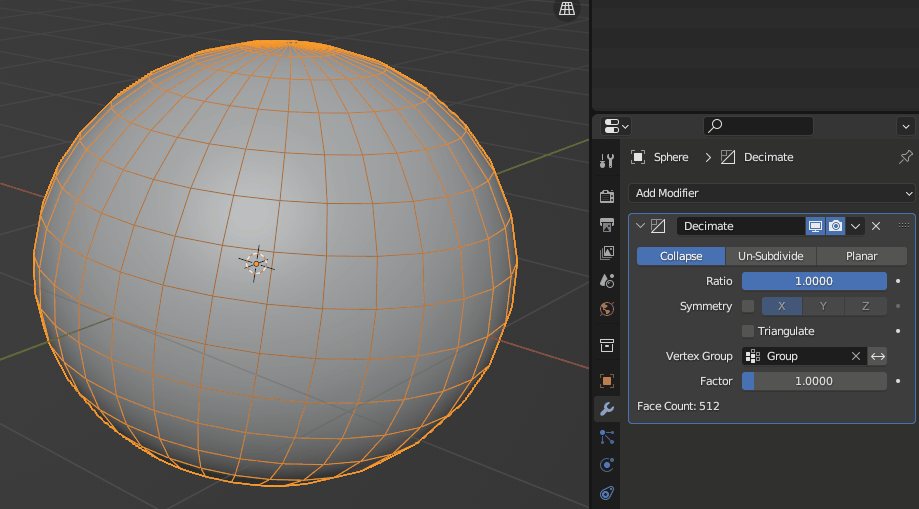
Task: Open the Render properties tab
Action: (x=606, y=196)
